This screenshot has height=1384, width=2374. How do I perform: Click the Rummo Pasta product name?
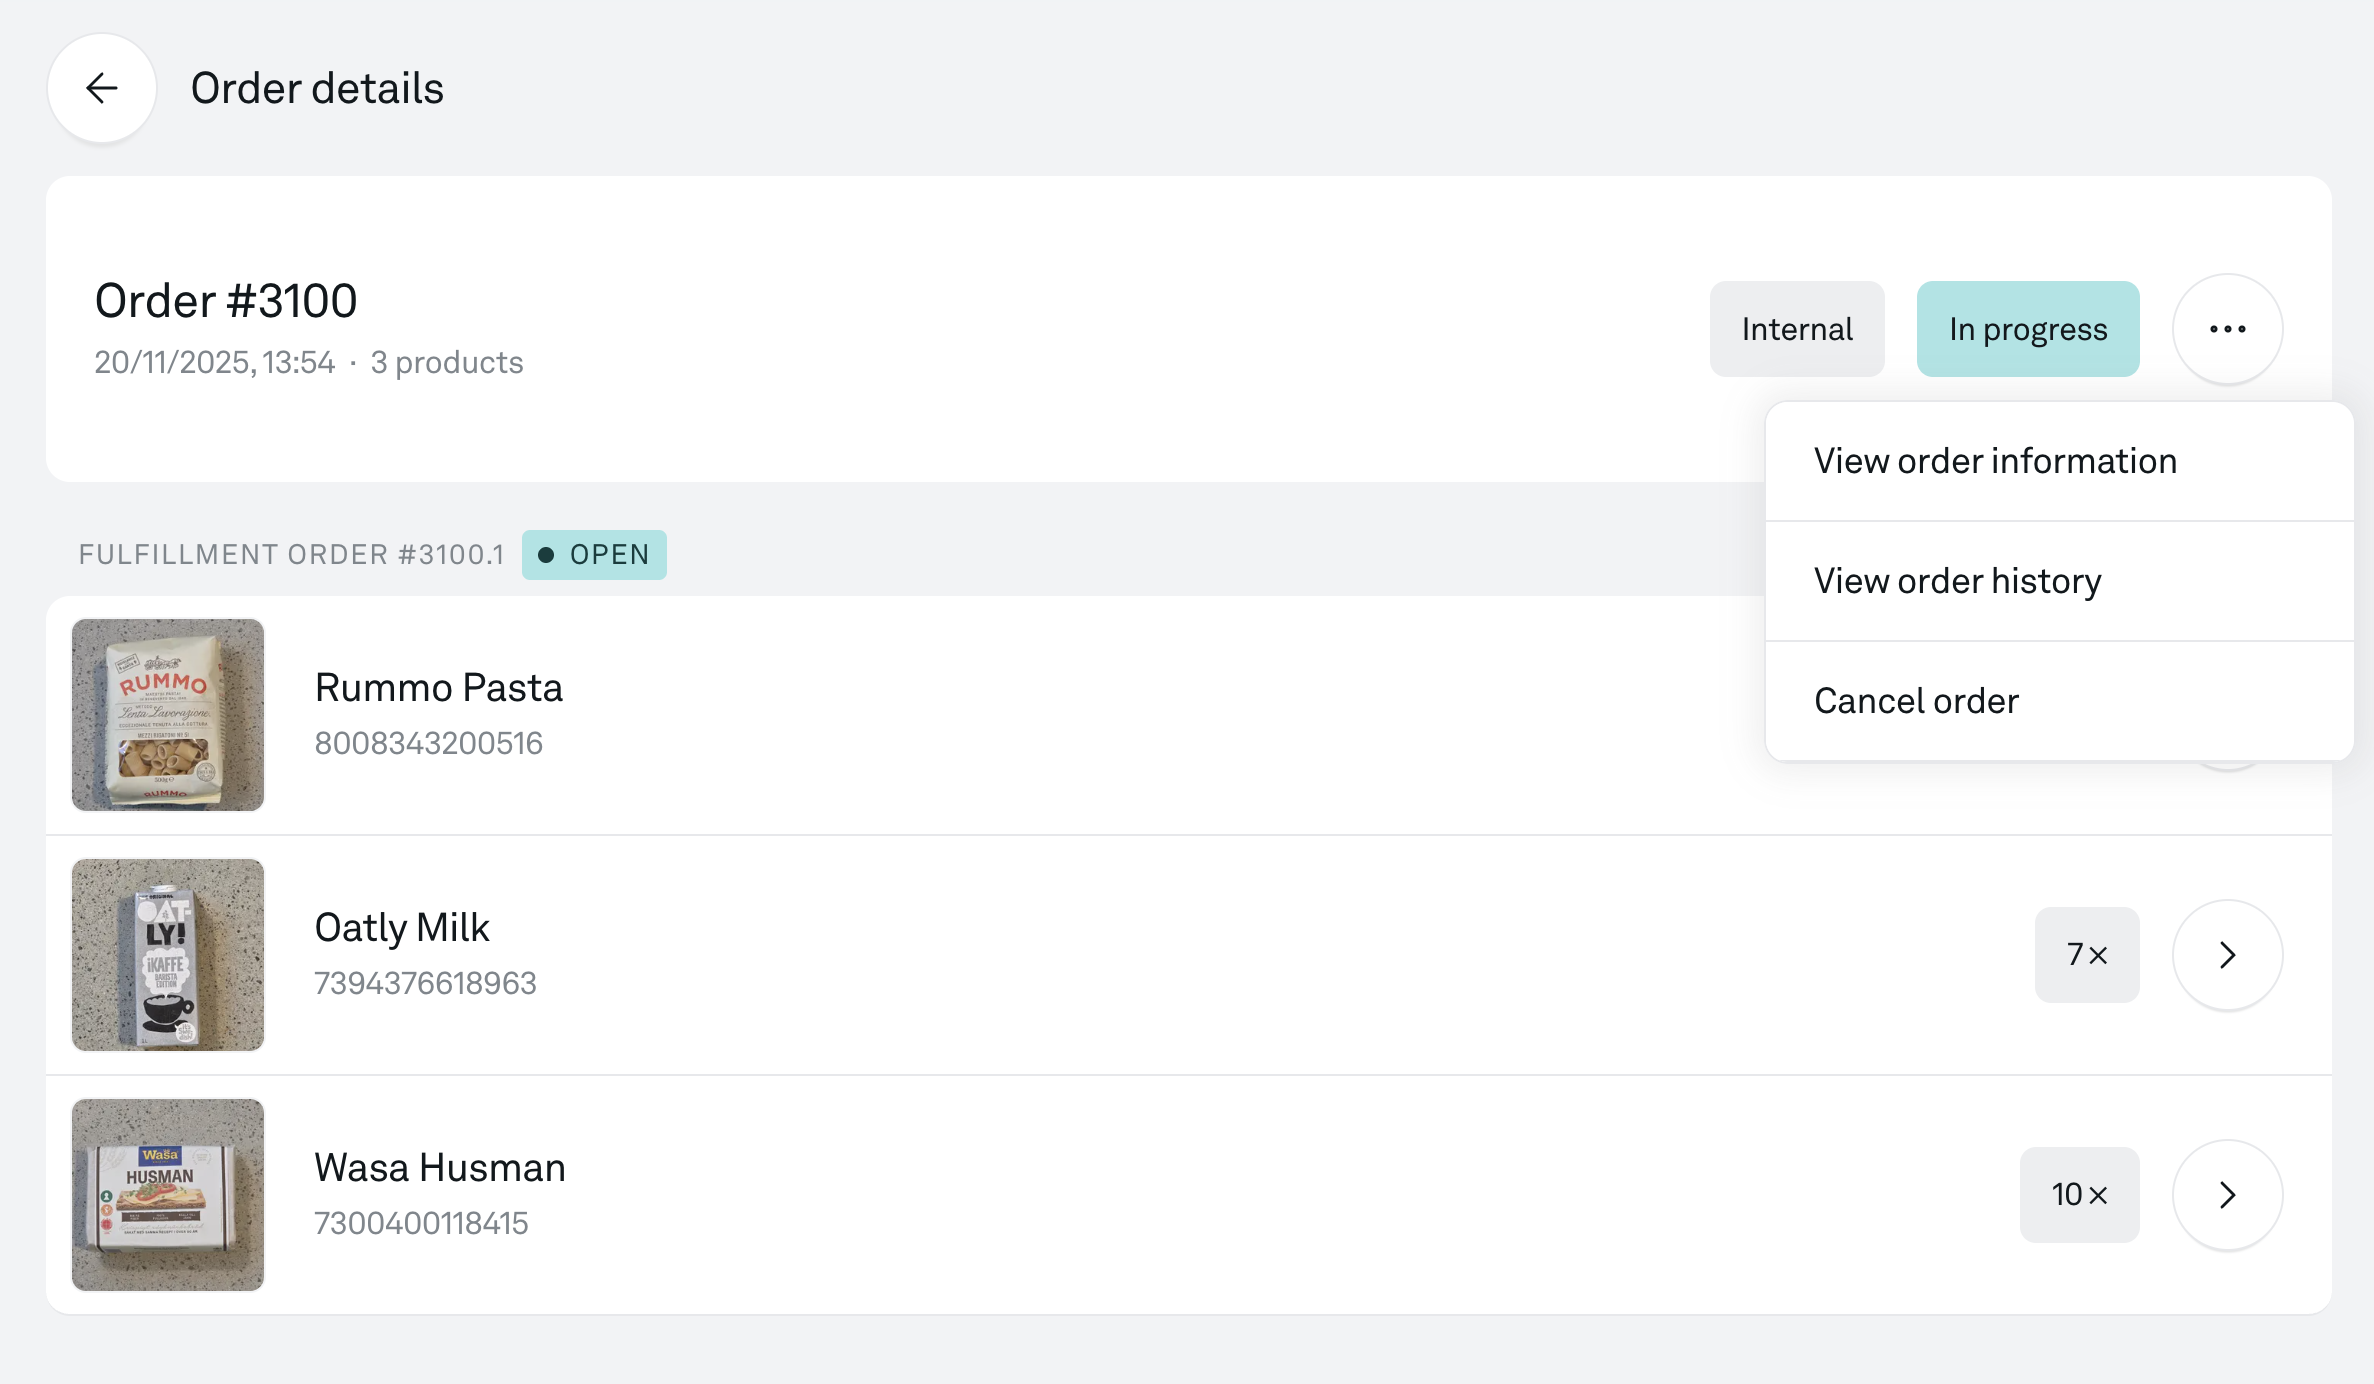(438, 688)
